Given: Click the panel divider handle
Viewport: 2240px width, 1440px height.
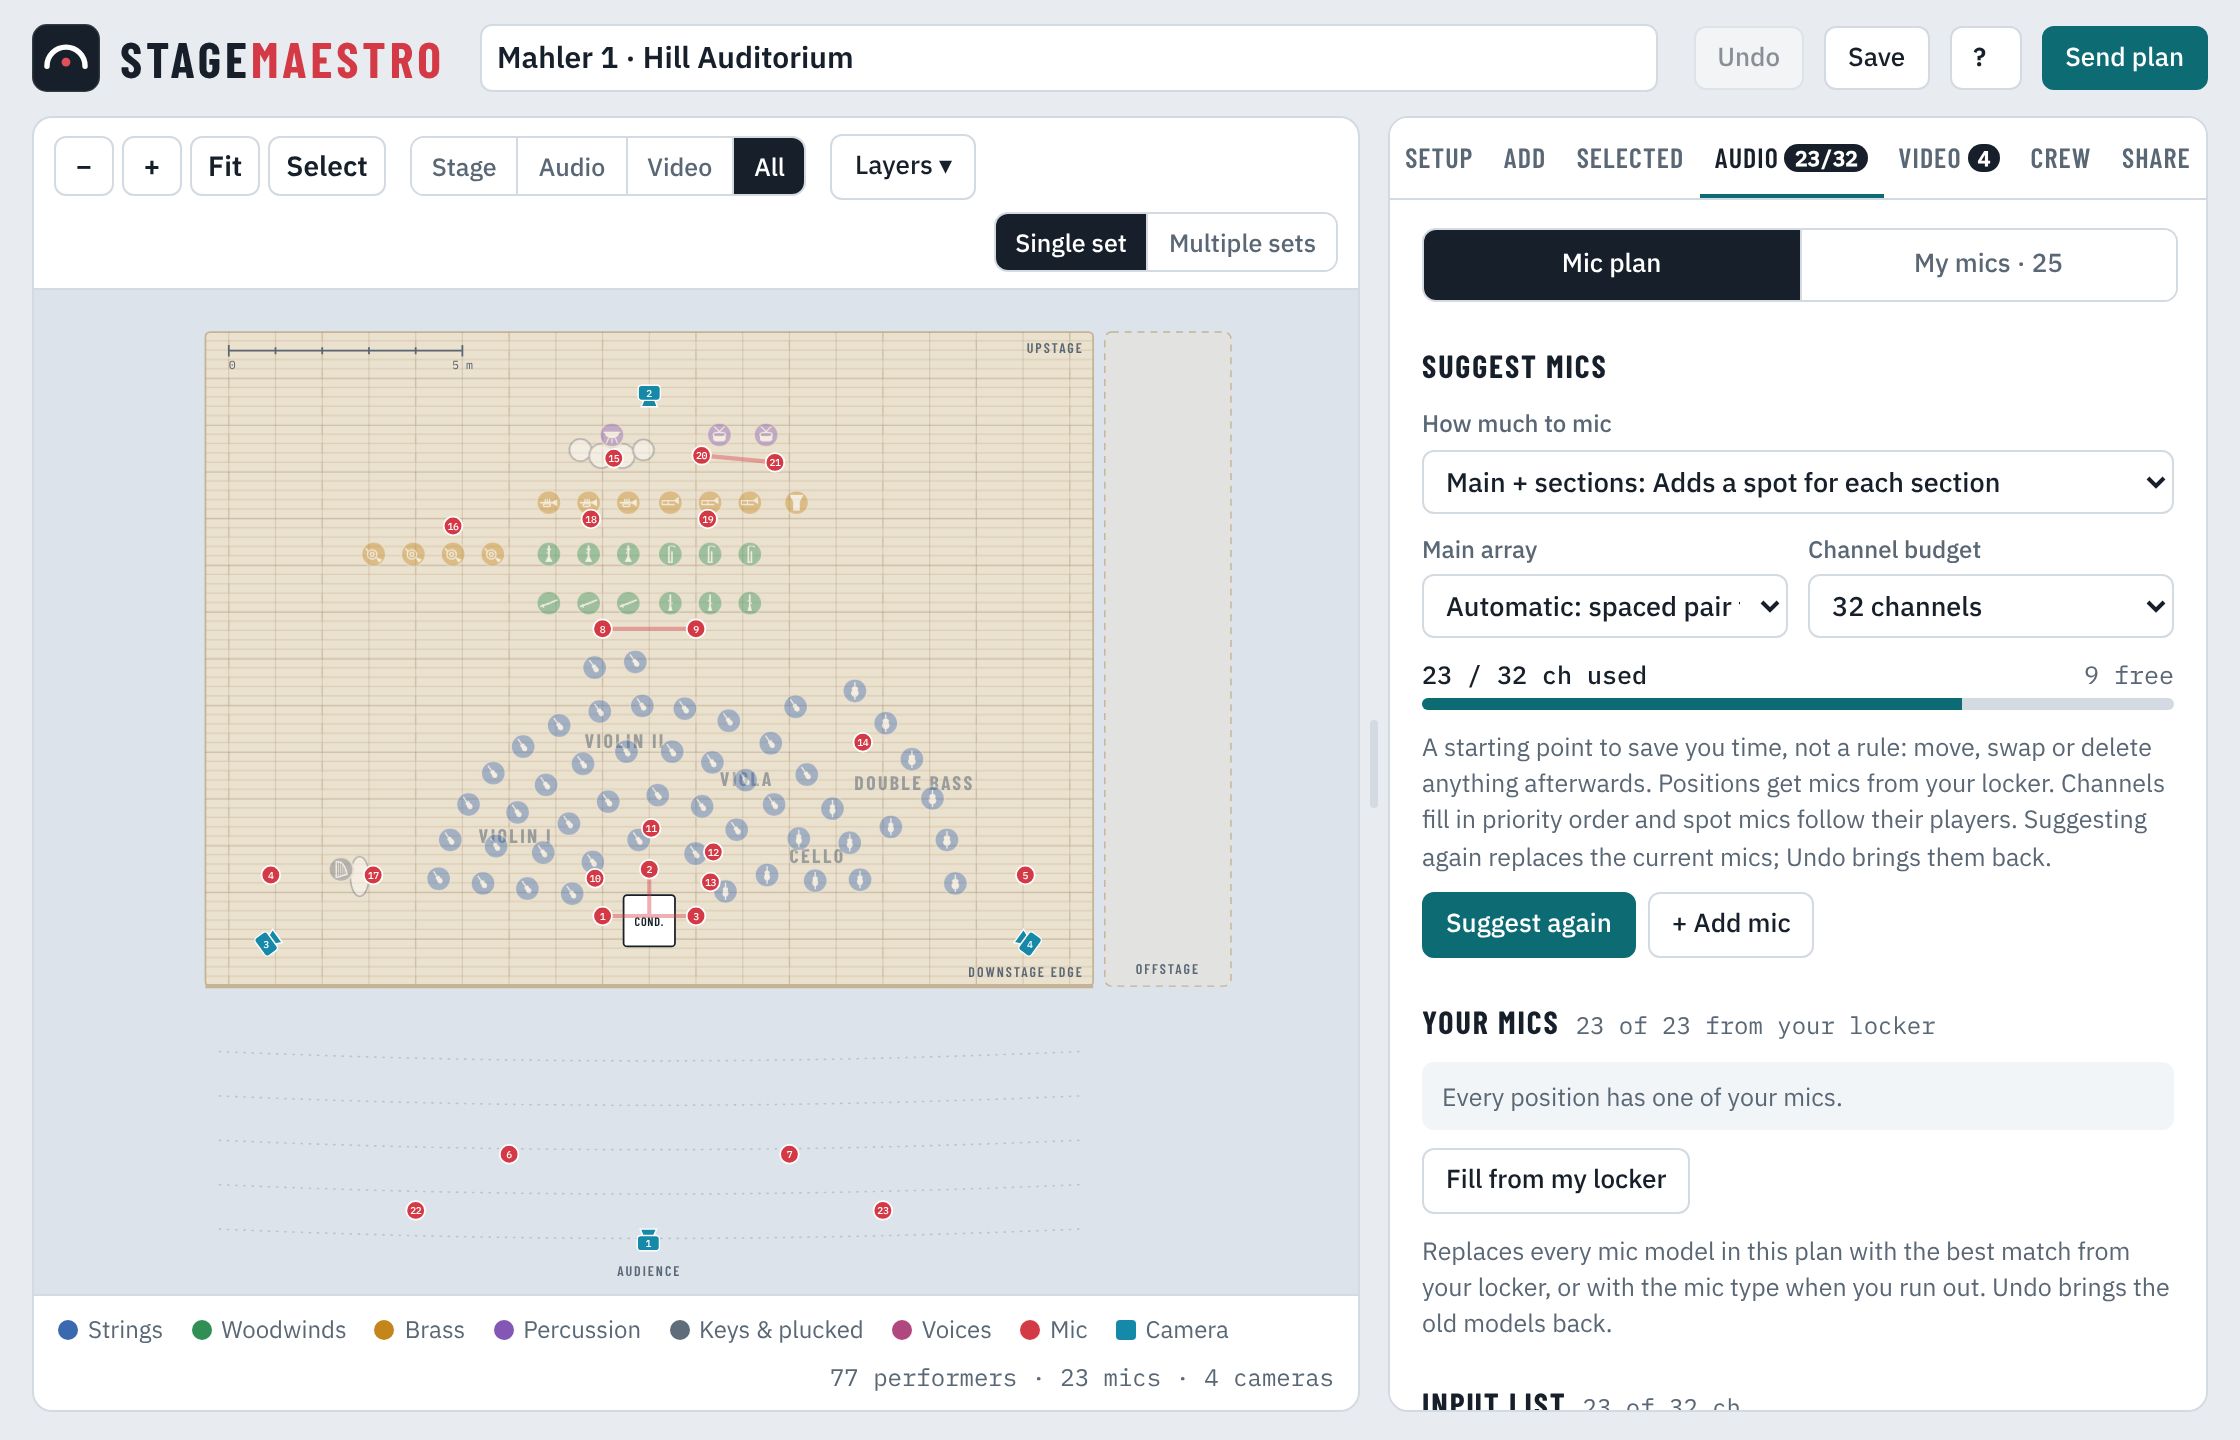Looking at the screenshot, I should [x=1374, y=763].
